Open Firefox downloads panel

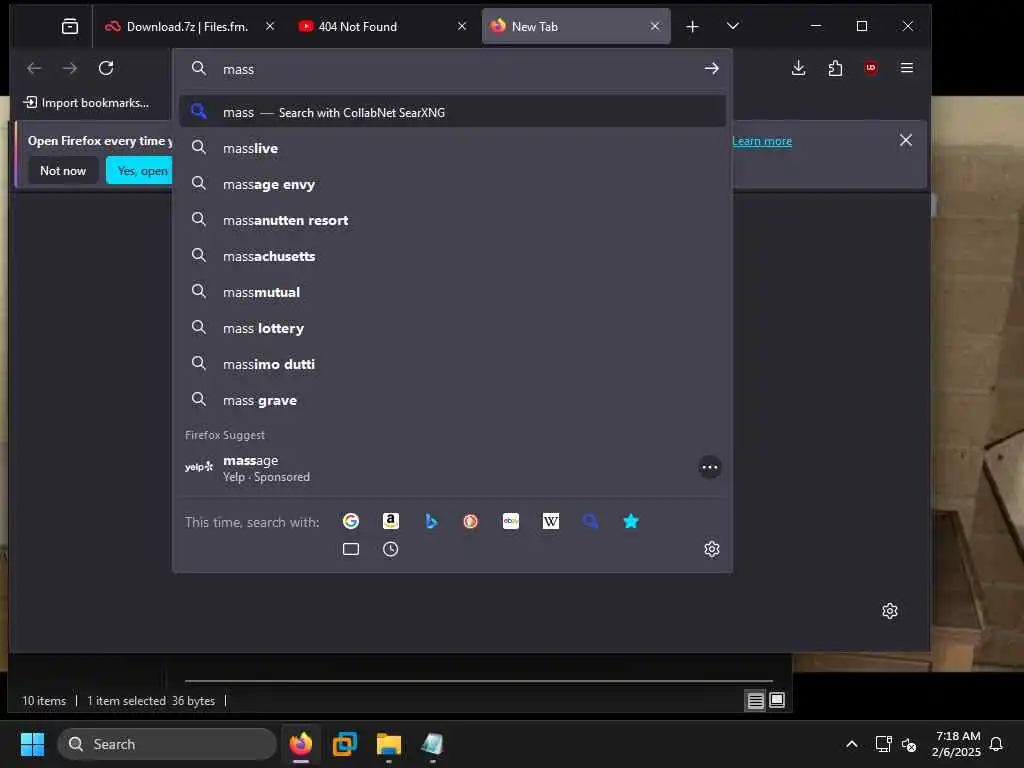pyautogui.click(x=798, y=68)
